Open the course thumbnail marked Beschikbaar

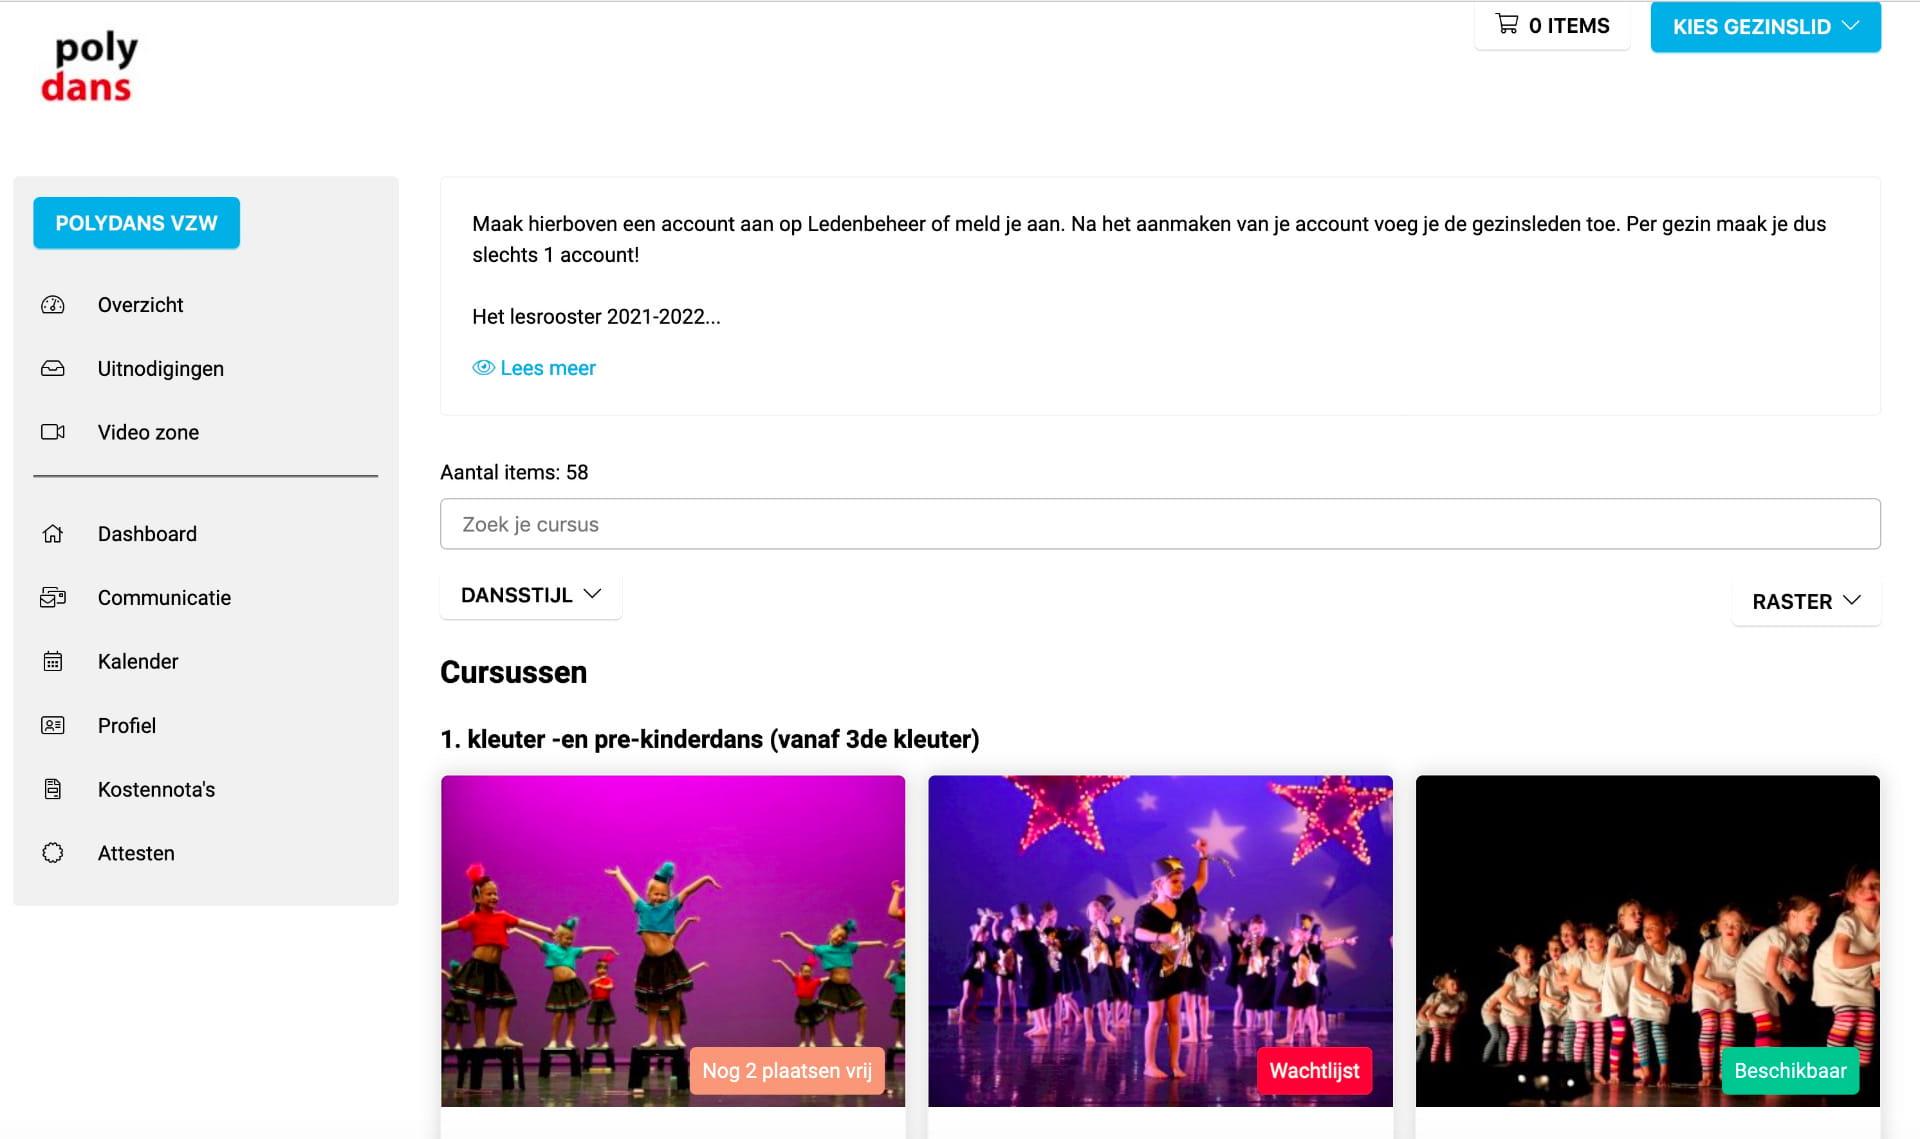click(1648, 941)
